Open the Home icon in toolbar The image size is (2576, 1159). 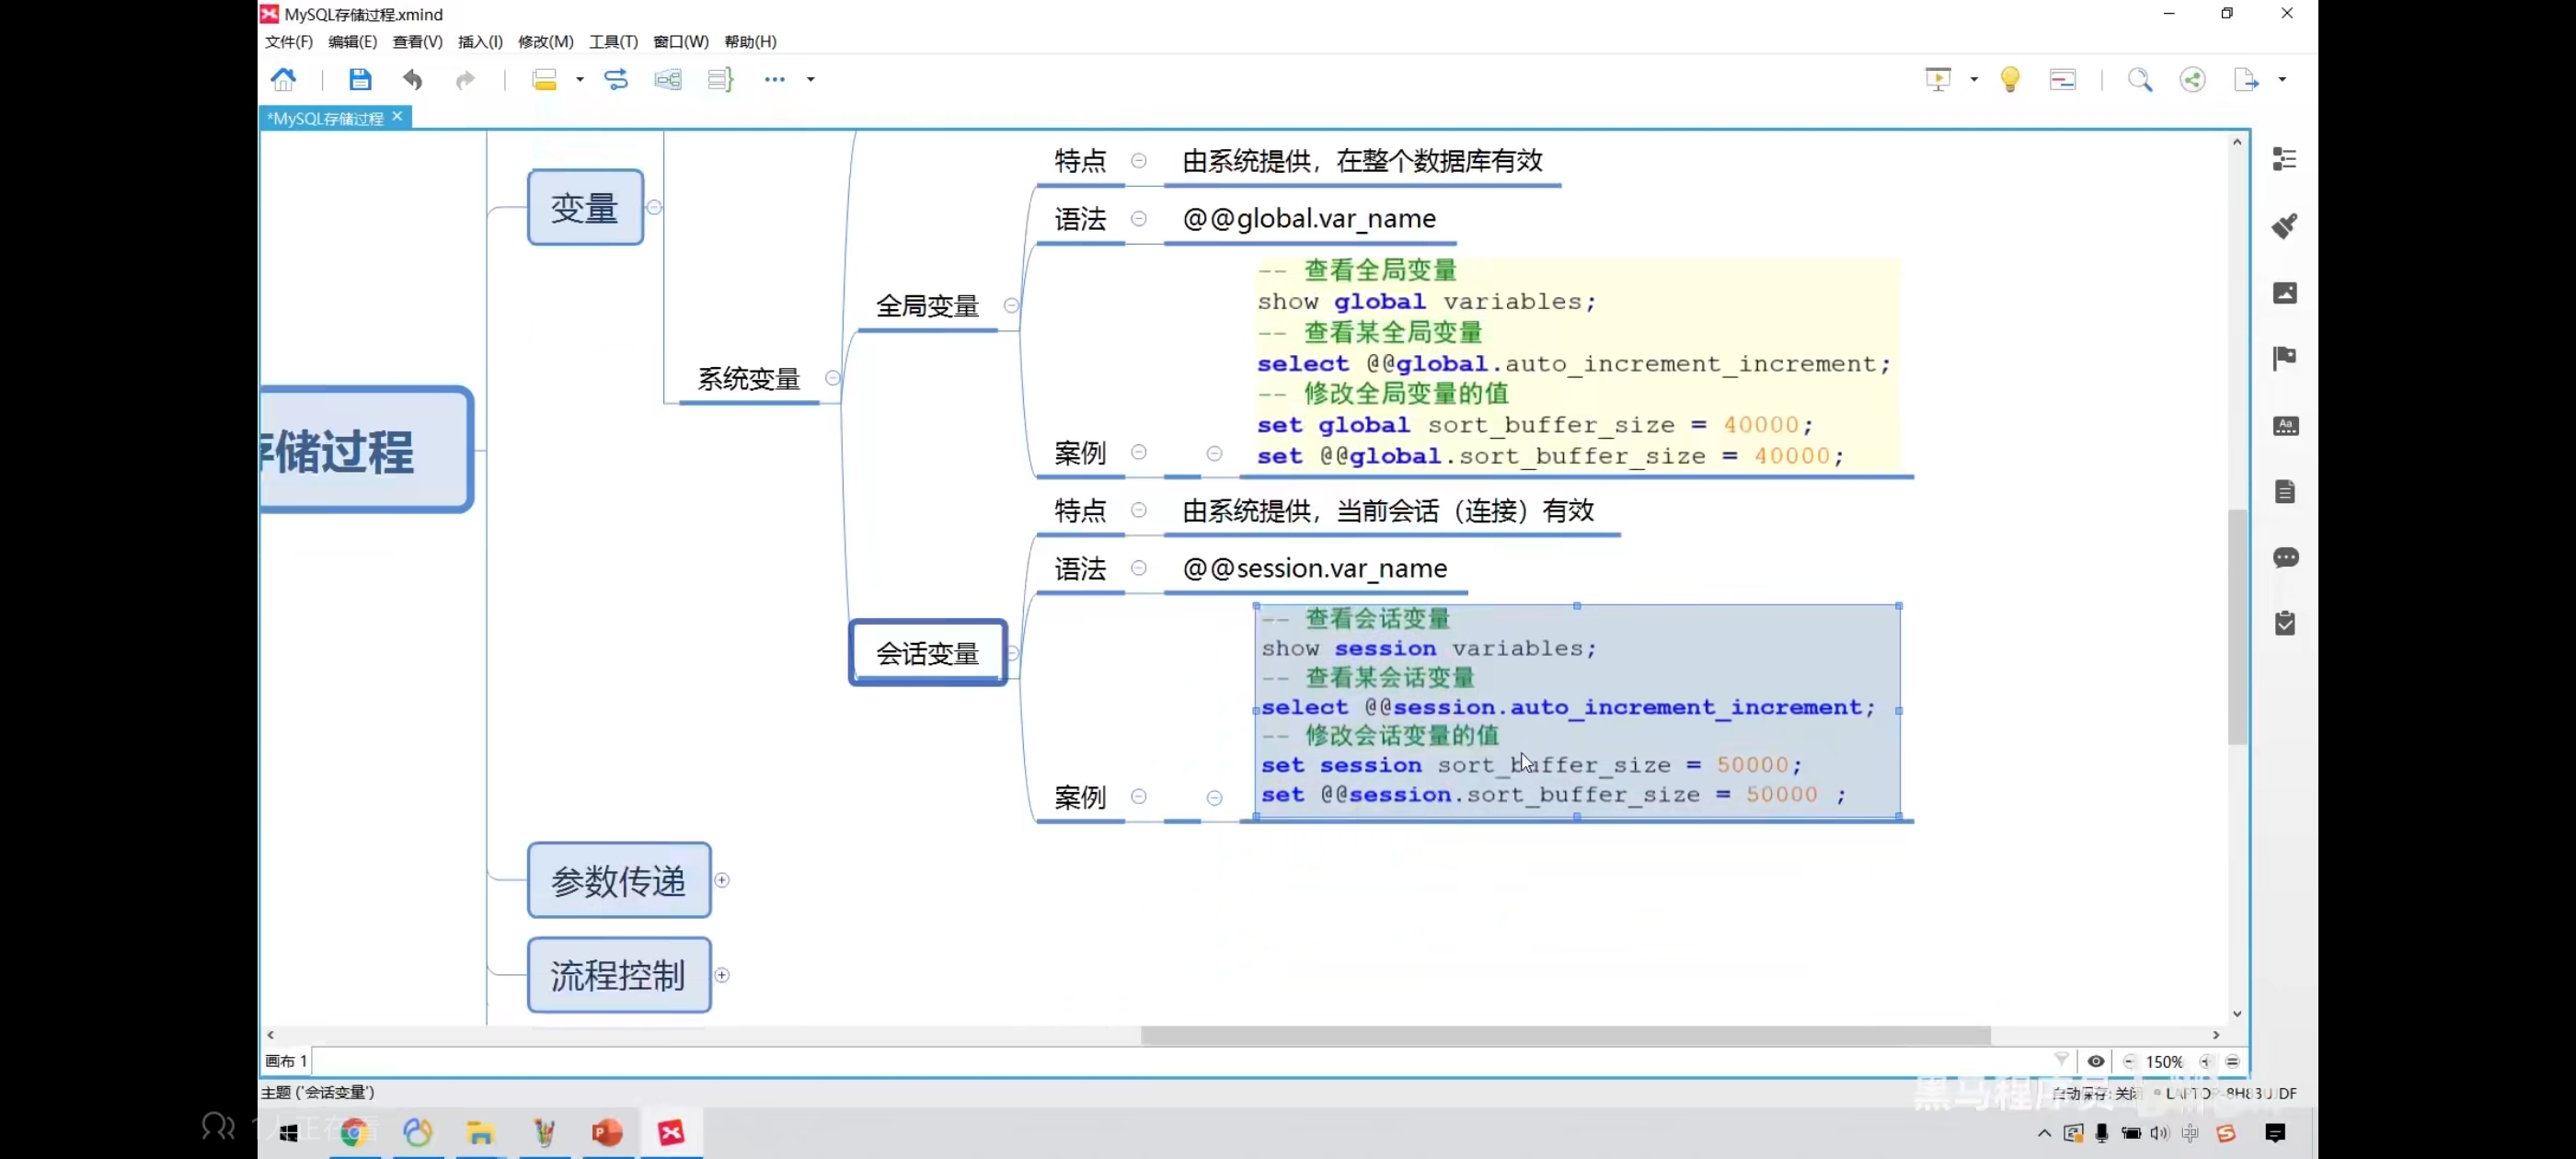click(284, 79)
